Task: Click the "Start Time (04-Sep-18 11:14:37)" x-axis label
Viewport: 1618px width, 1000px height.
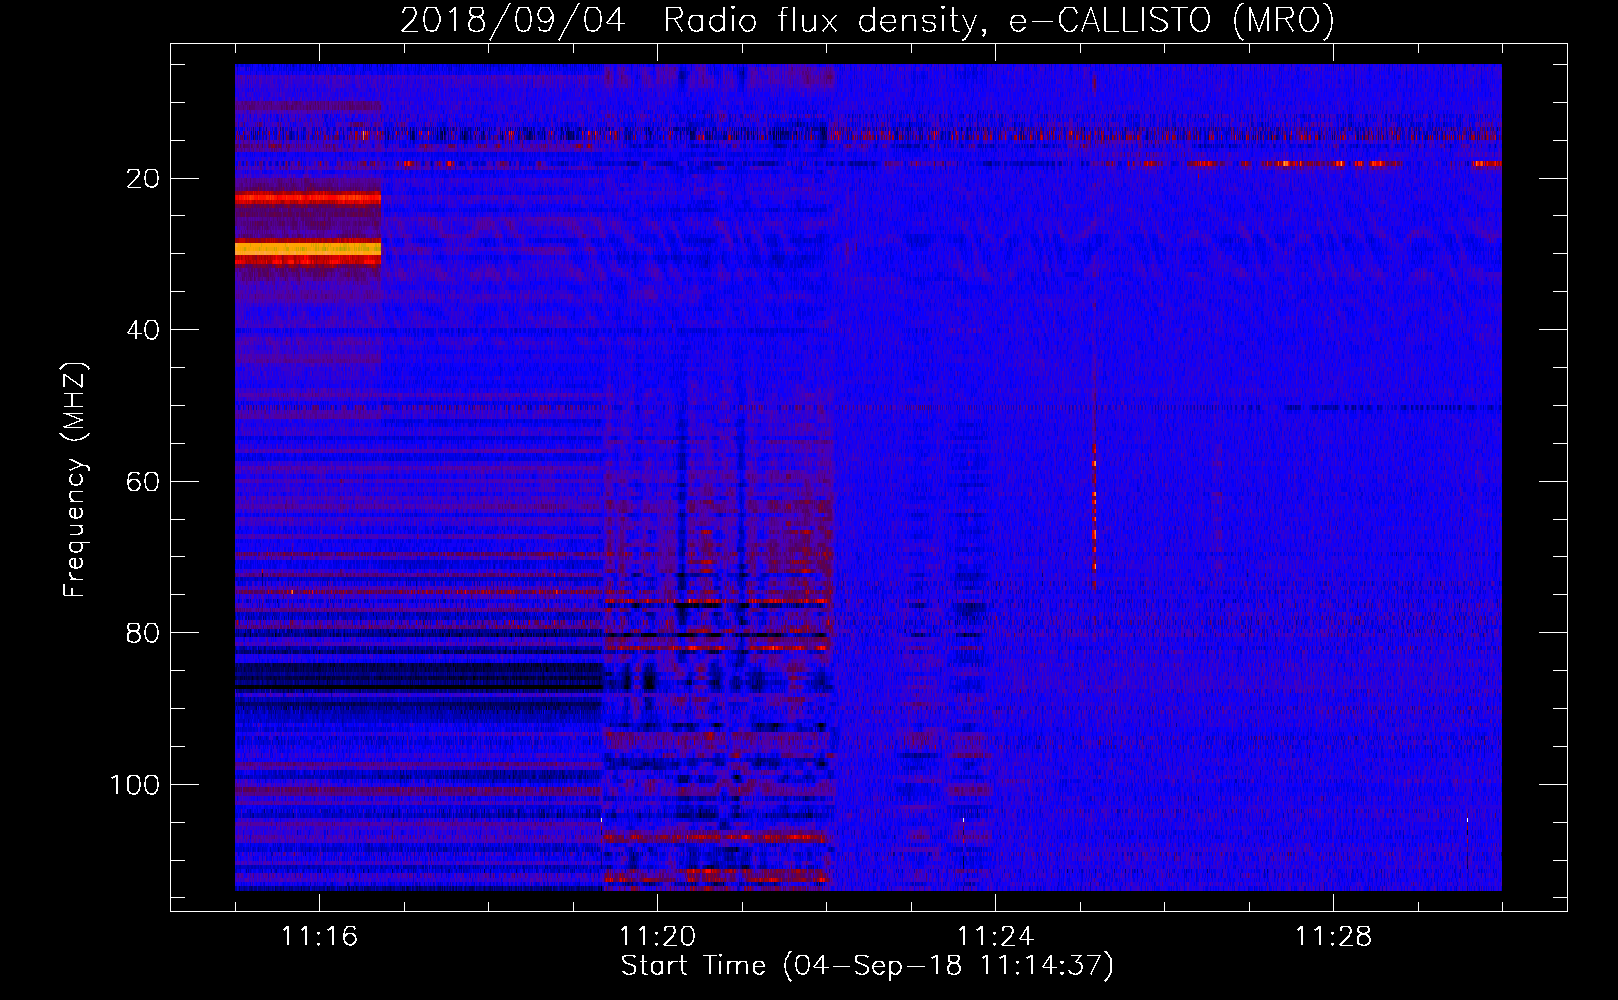Action: point(867,966)
